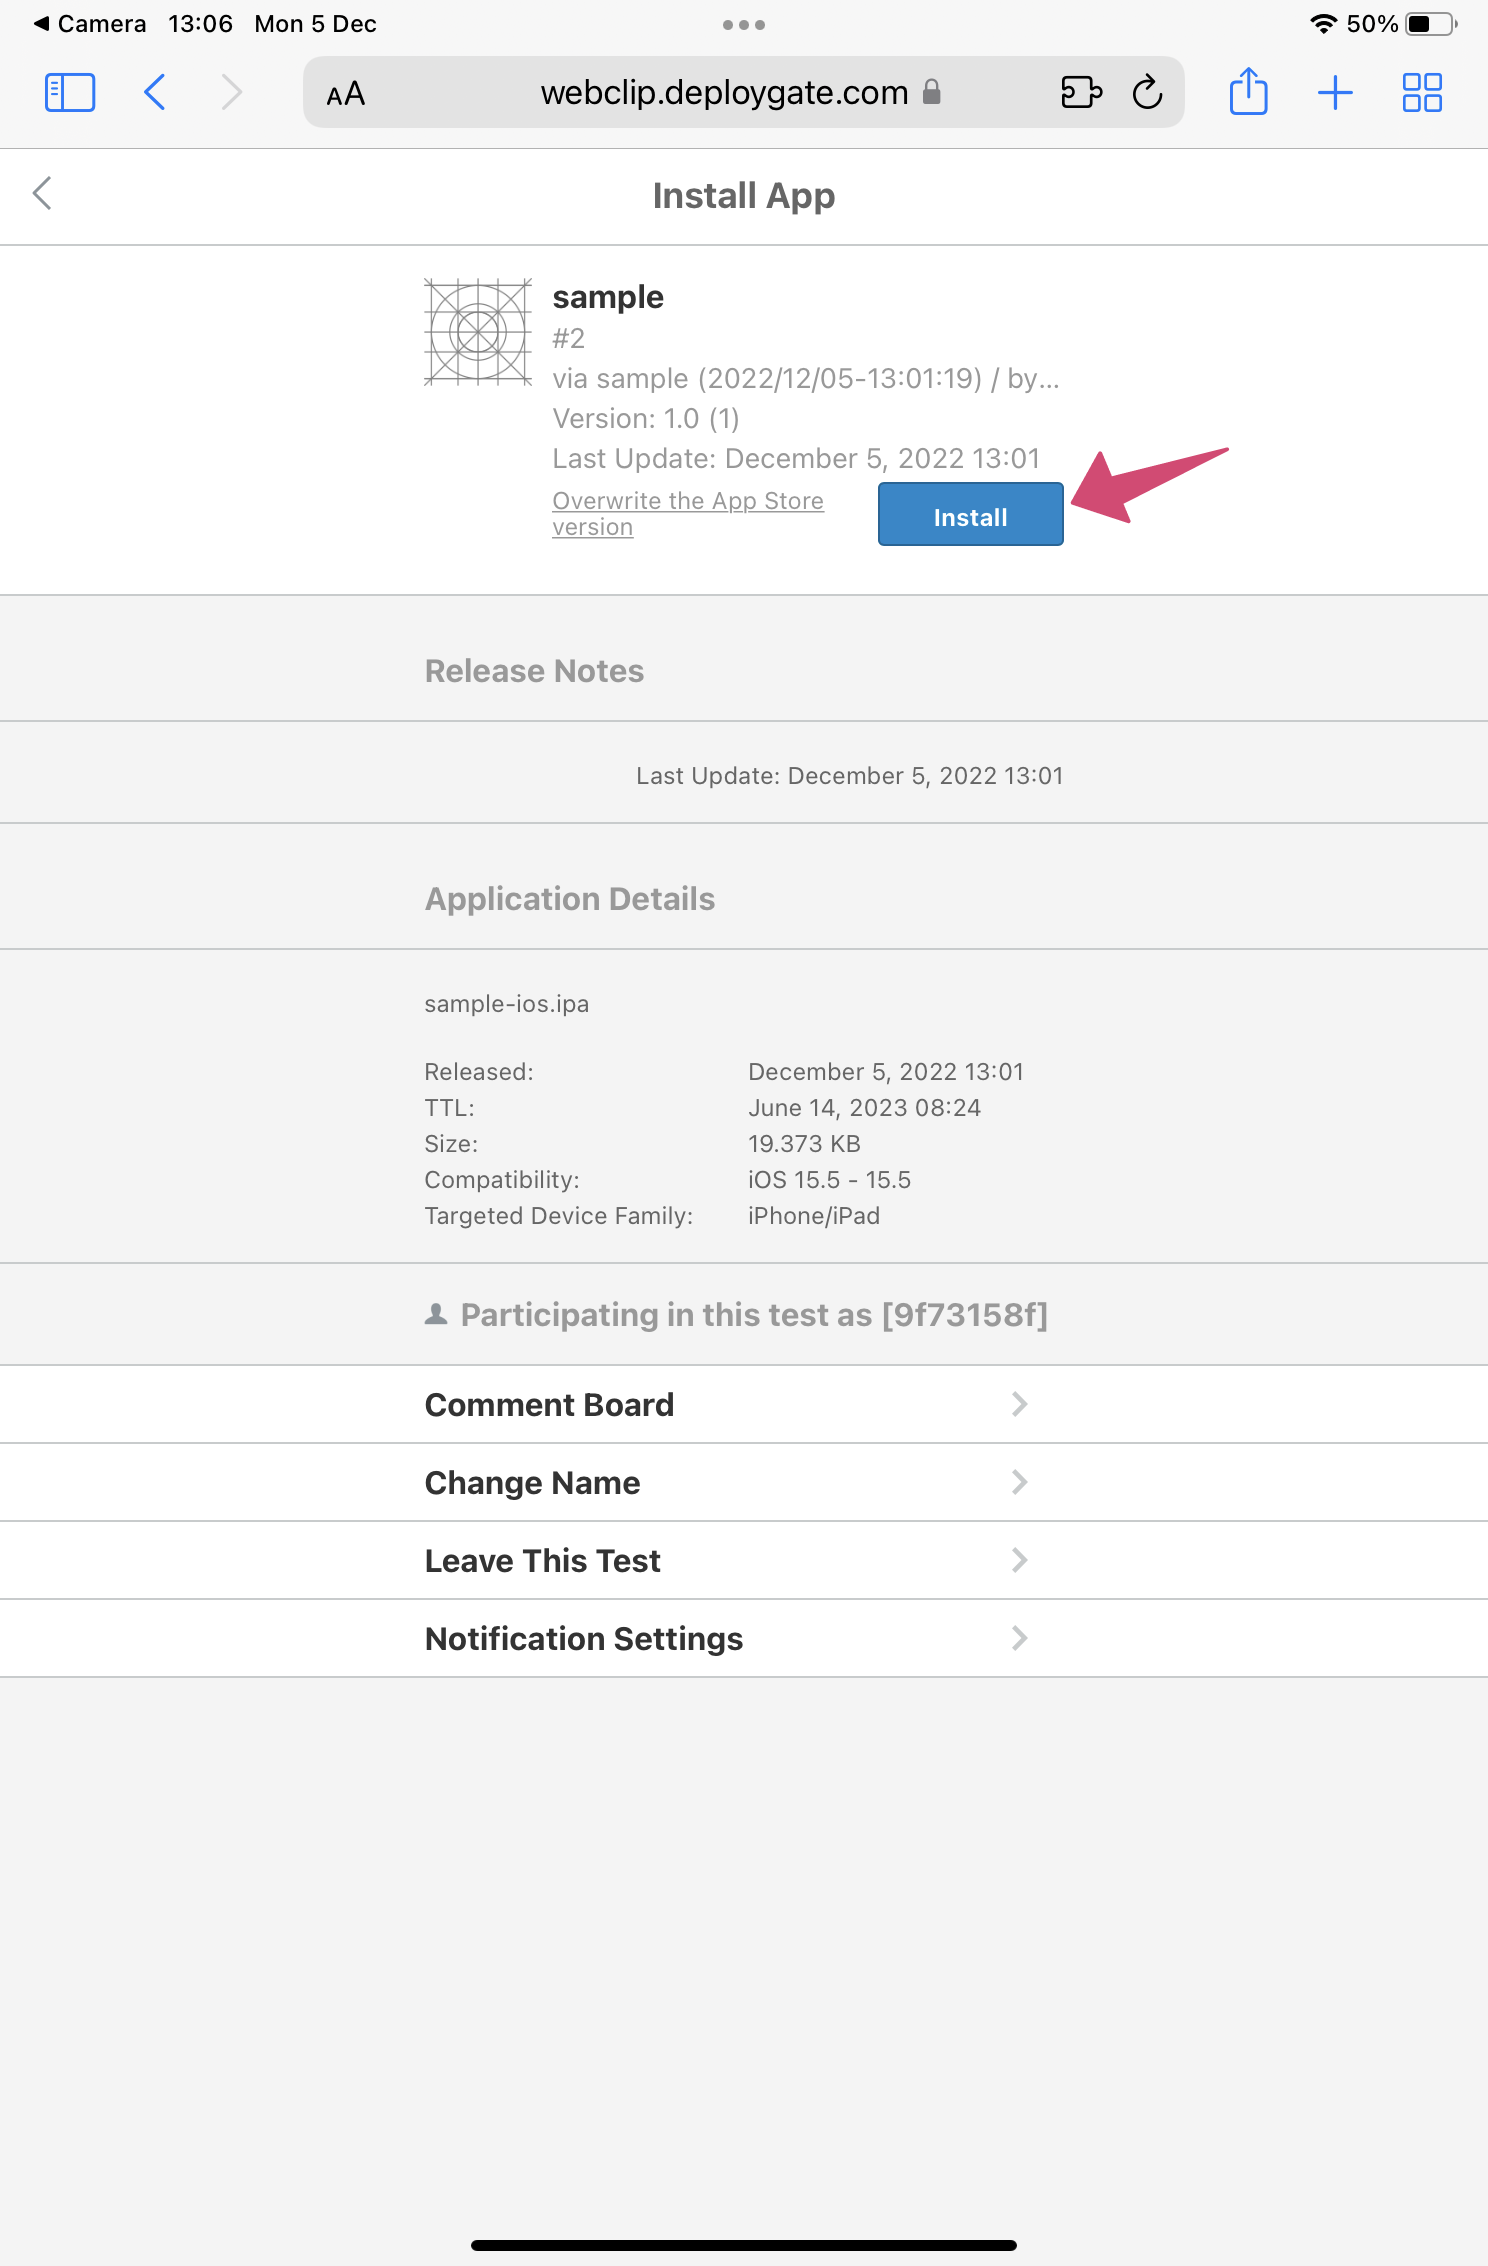1488x2266 pixels.
Task: Toggle the Safari sidebar panel
Action: click(x=70, y=93)
